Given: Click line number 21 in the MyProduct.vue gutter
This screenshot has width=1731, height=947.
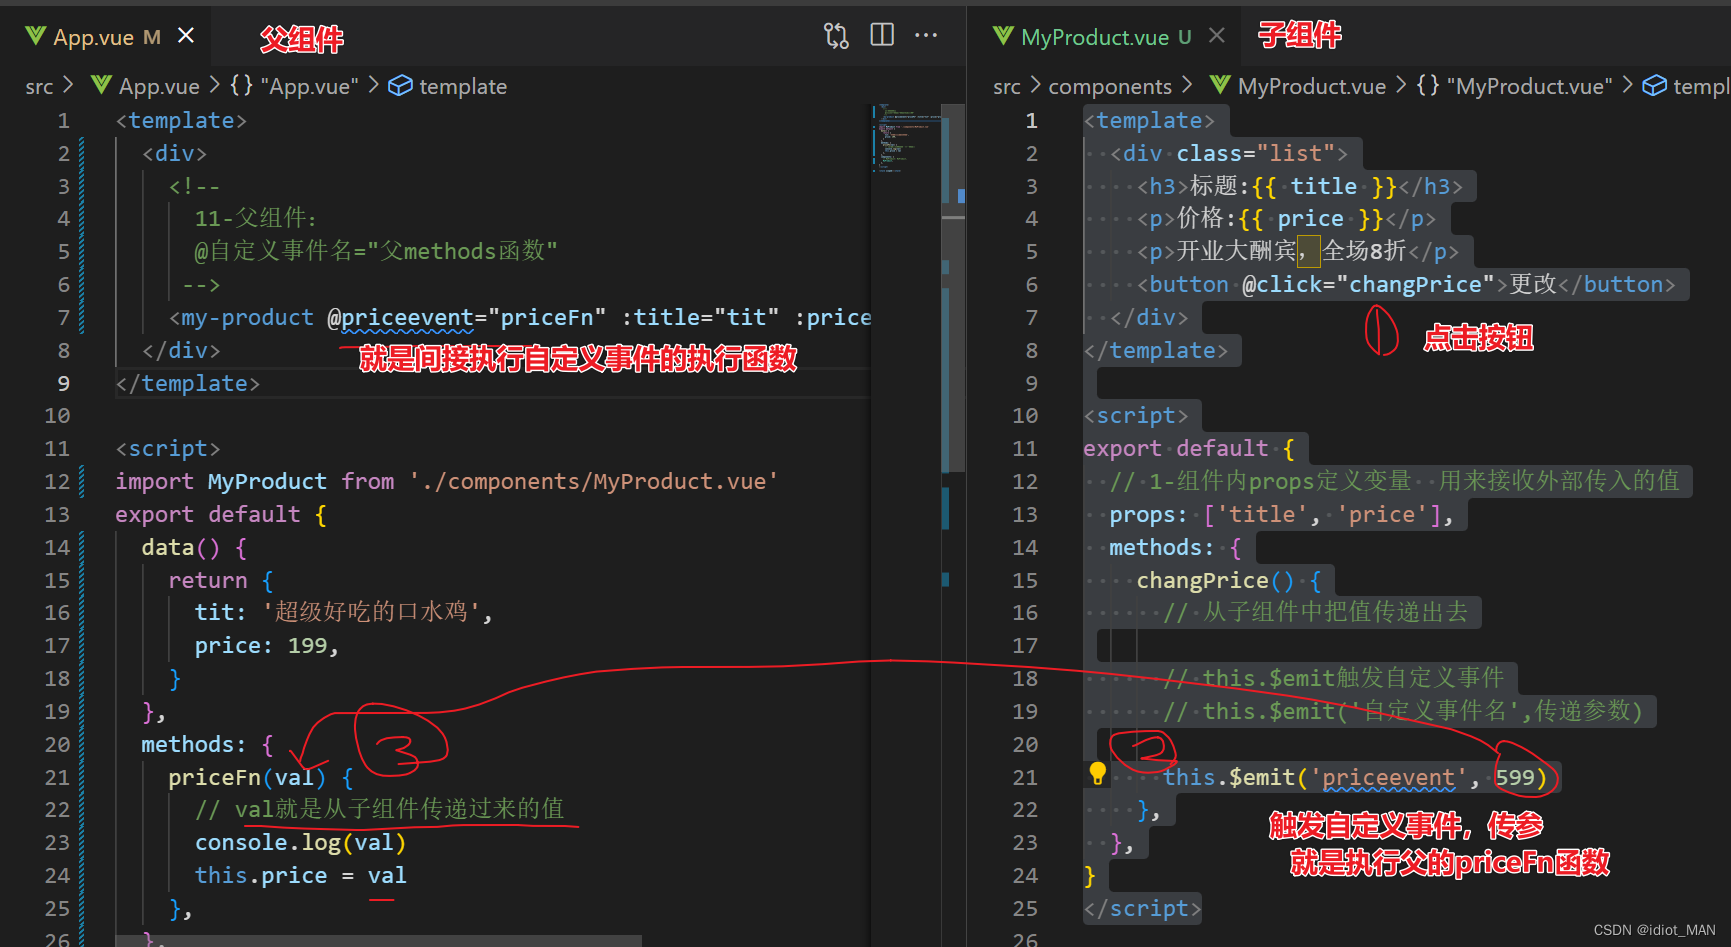Looking at the screenshot, I should (1025, 777).
